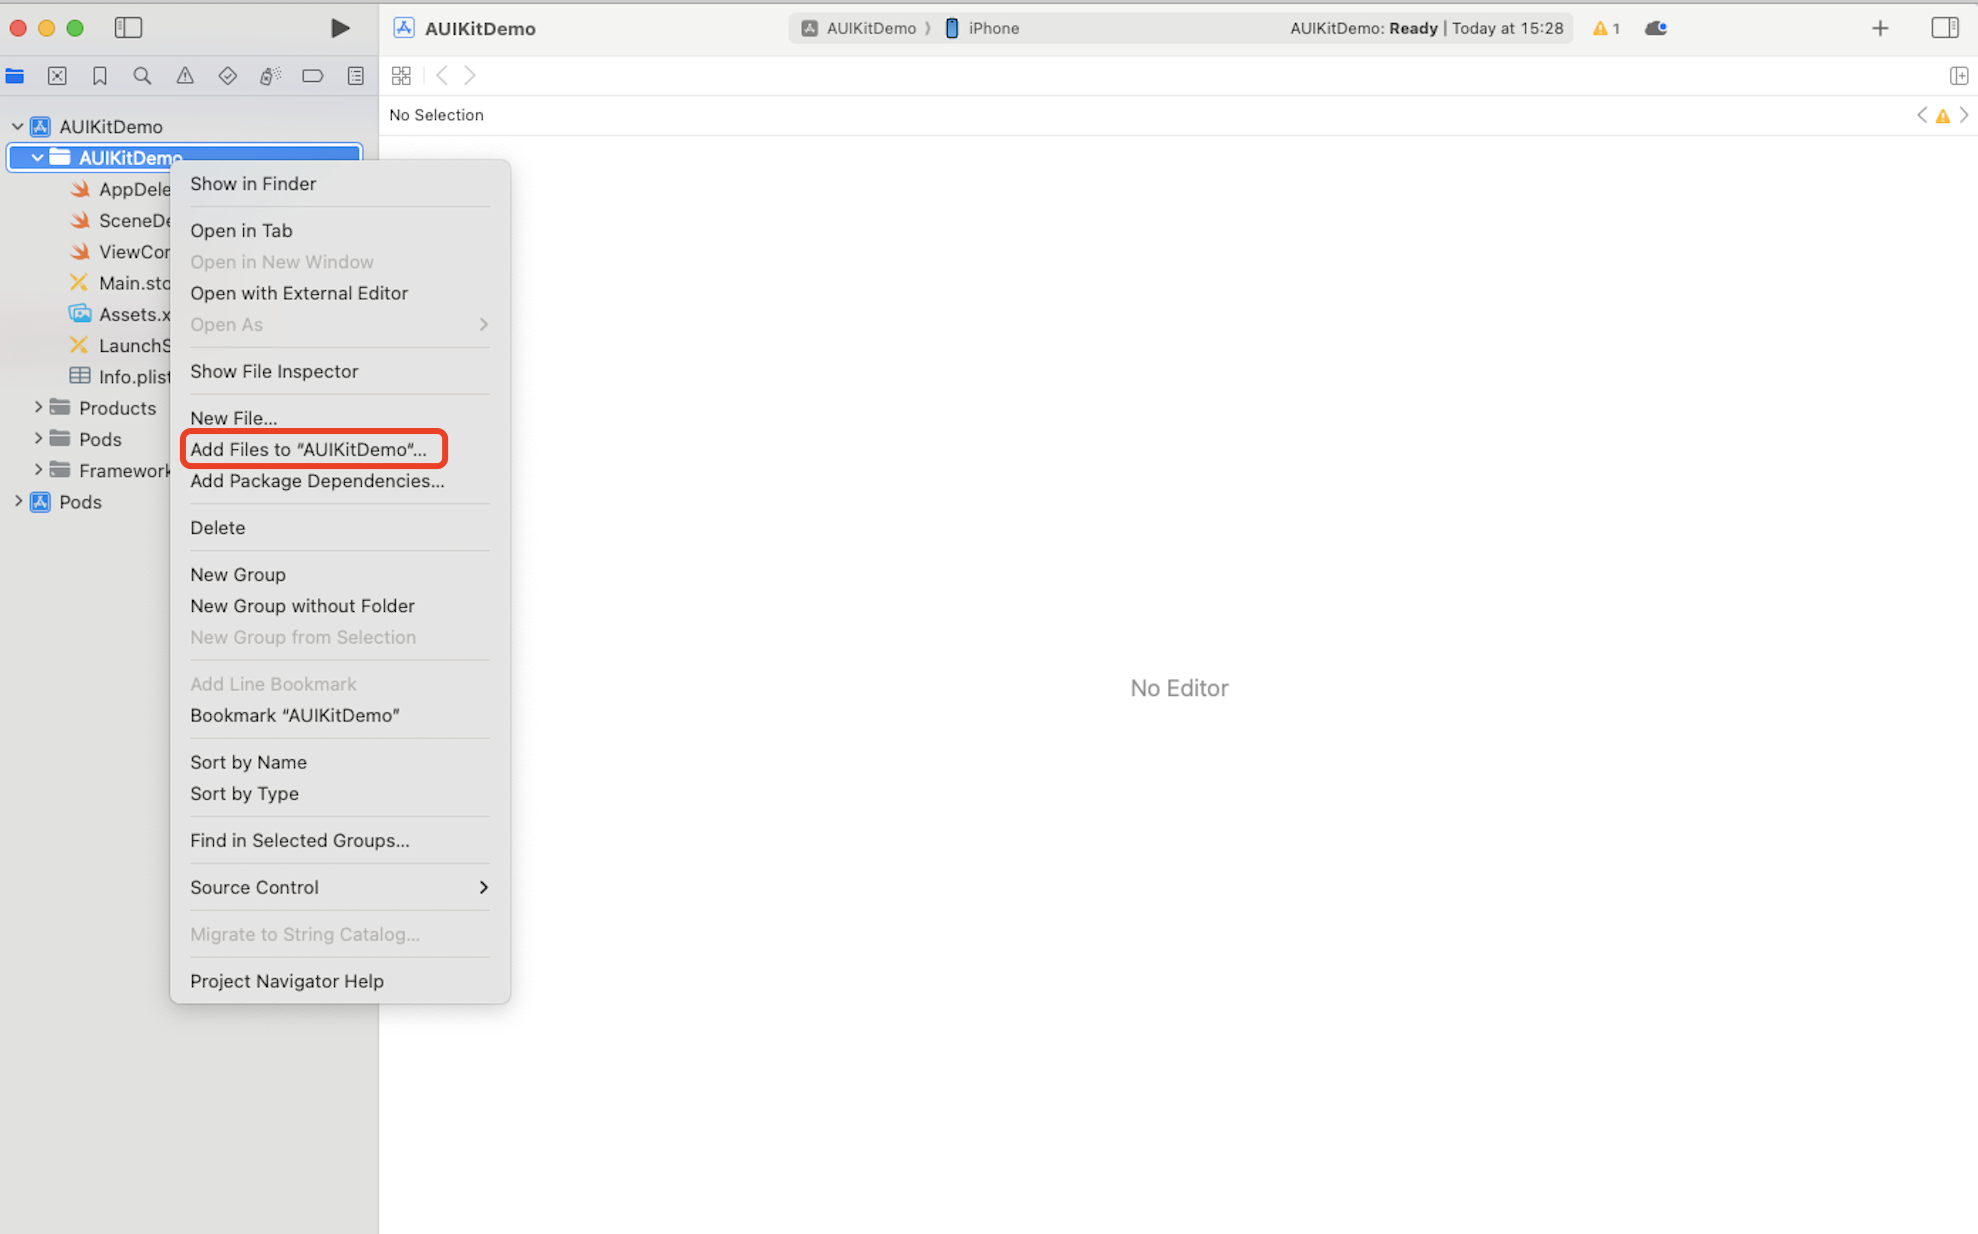Viewport: 1978px width, 1234px height.
Task: Choose Project Navigator Help
Action: tap(340, 981)
